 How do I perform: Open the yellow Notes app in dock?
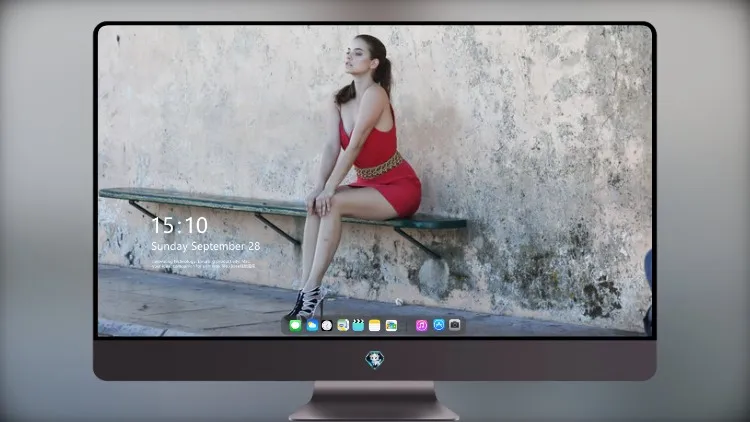375,326
